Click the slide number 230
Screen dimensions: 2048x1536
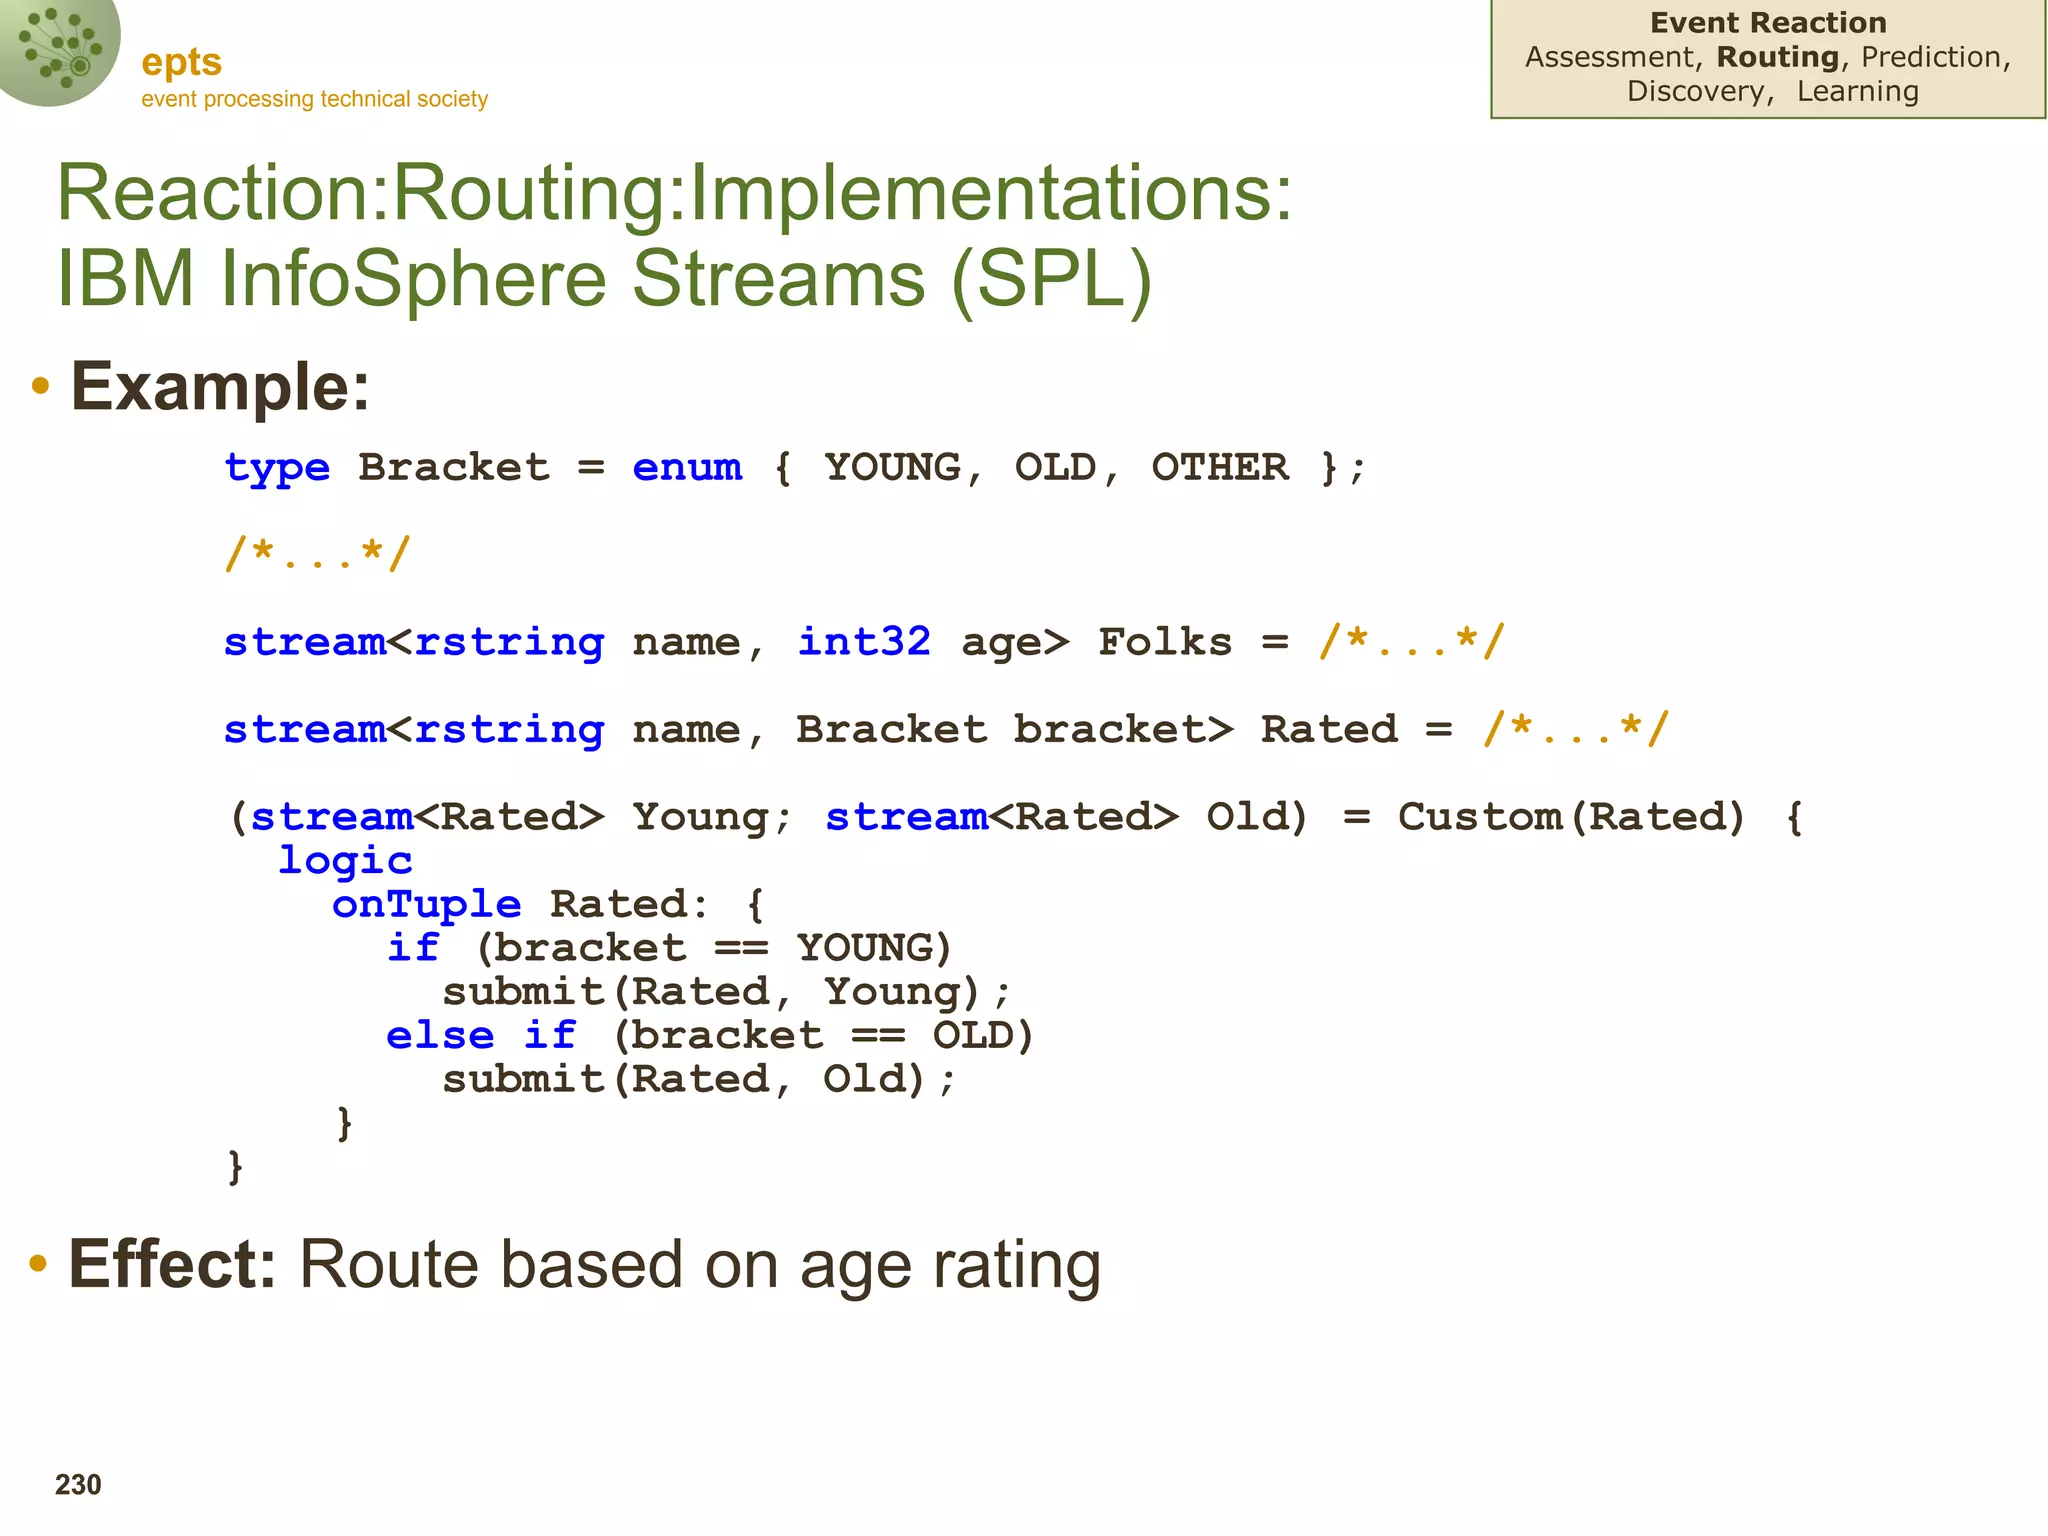click(x=78, y=1484)
